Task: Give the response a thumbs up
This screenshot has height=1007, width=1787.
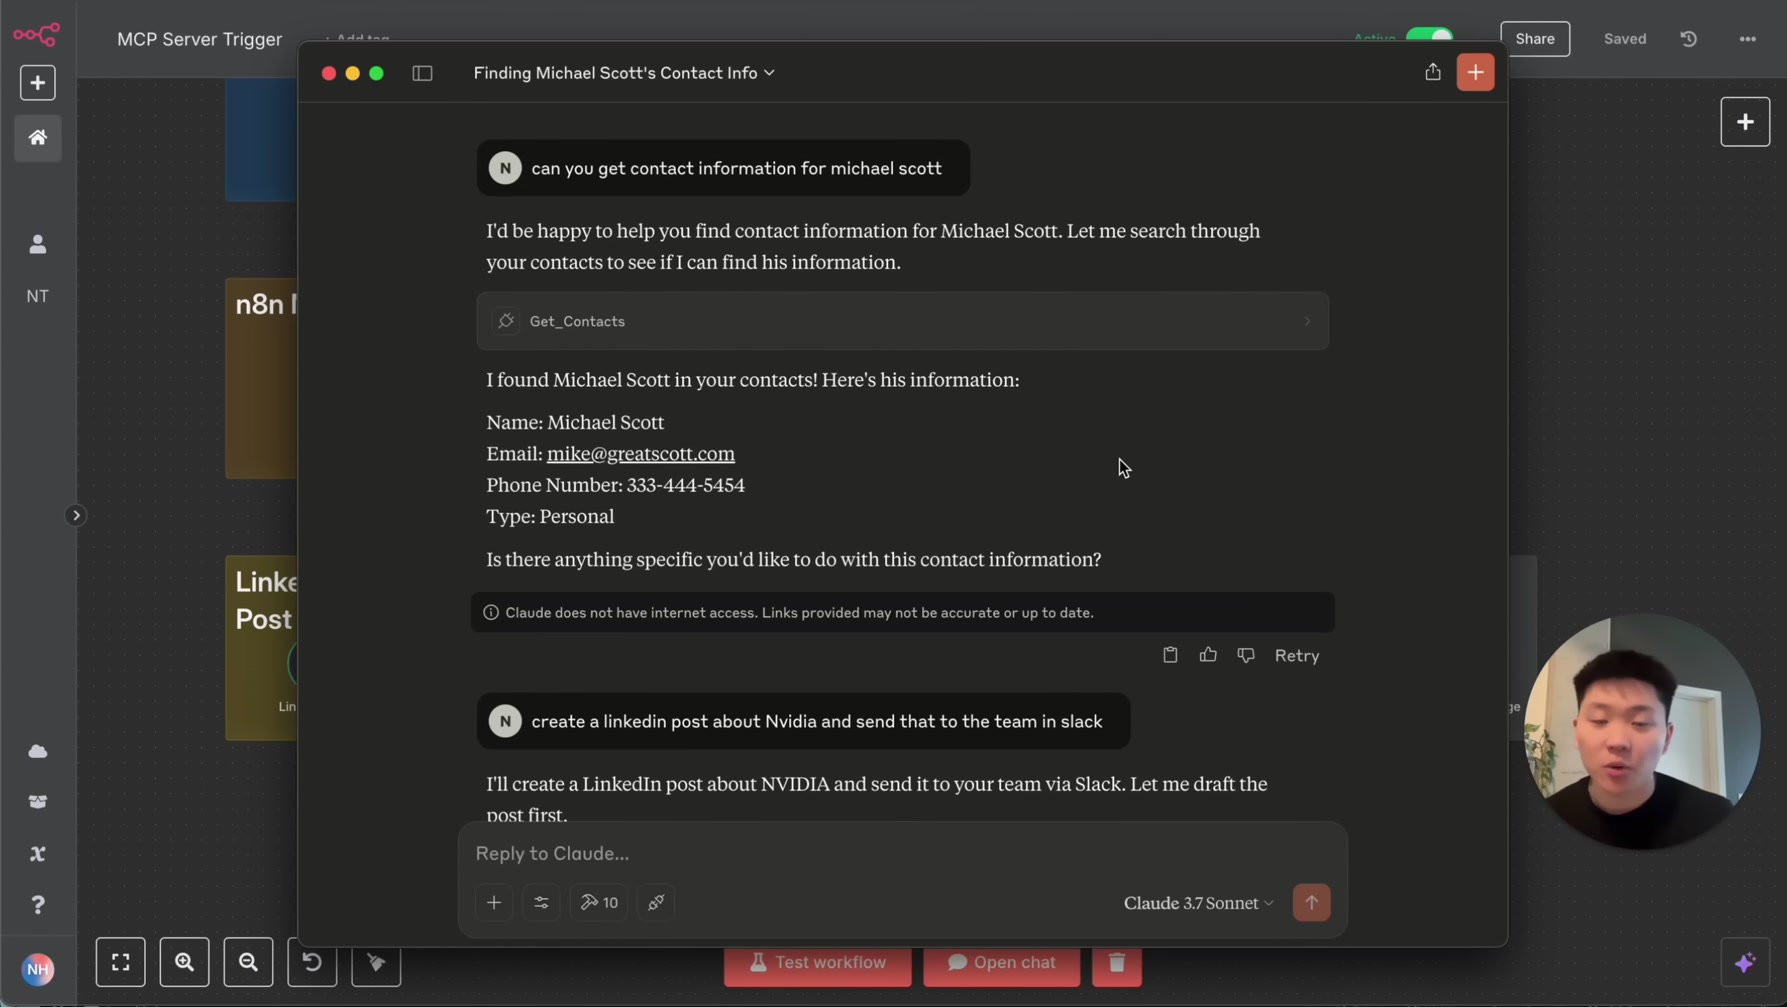Action: click(1208, 655)
